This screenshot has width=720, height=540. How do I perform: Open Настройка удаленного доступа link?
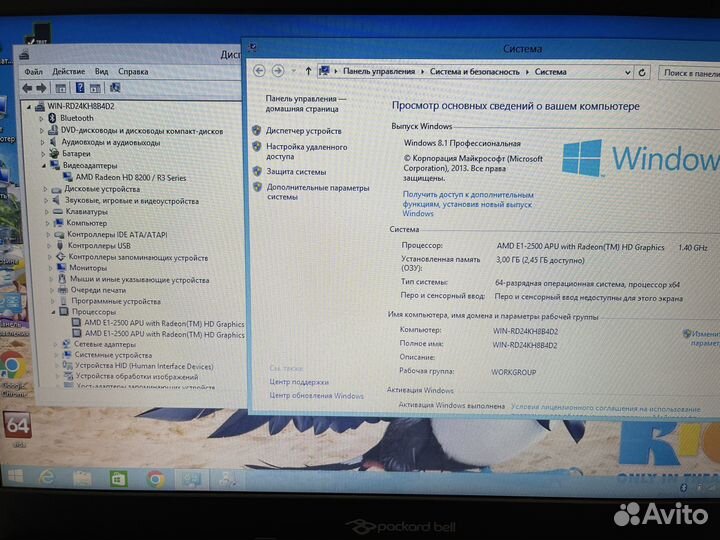[307, 152]
